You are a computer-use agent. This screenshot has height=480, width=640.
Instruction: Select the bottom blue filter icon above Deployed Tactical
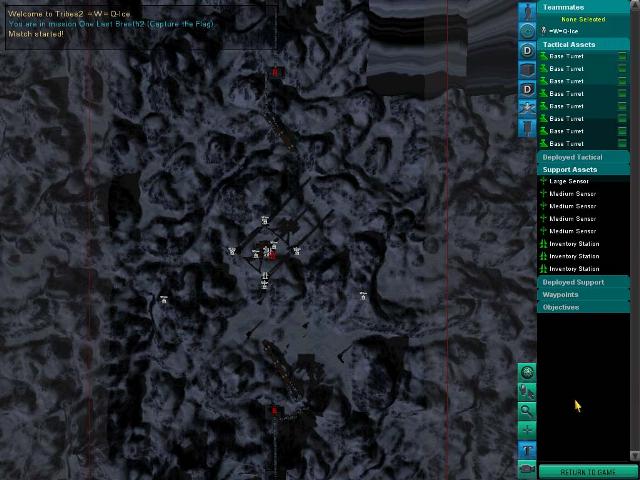527,128
